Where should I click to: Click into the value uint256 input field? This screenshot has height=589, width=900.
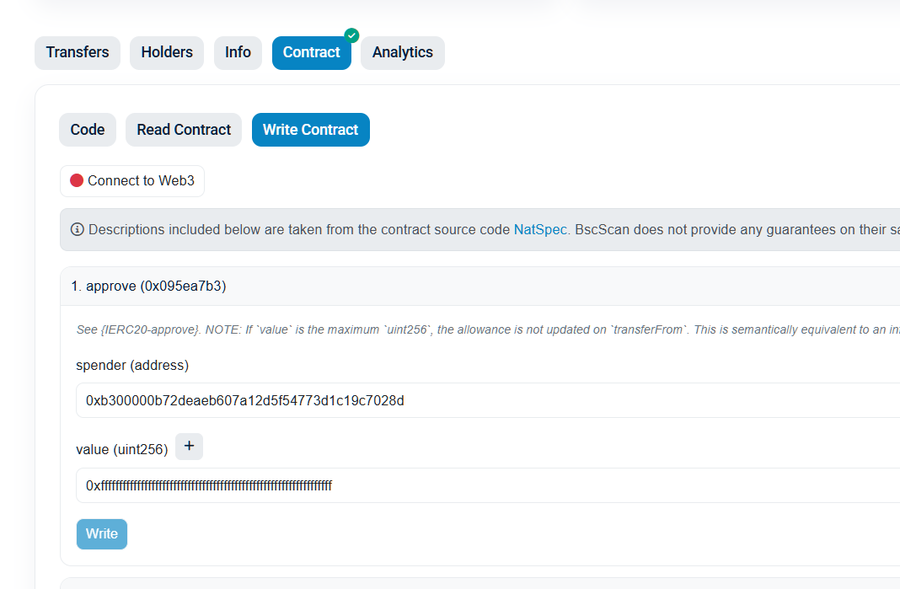480,486
